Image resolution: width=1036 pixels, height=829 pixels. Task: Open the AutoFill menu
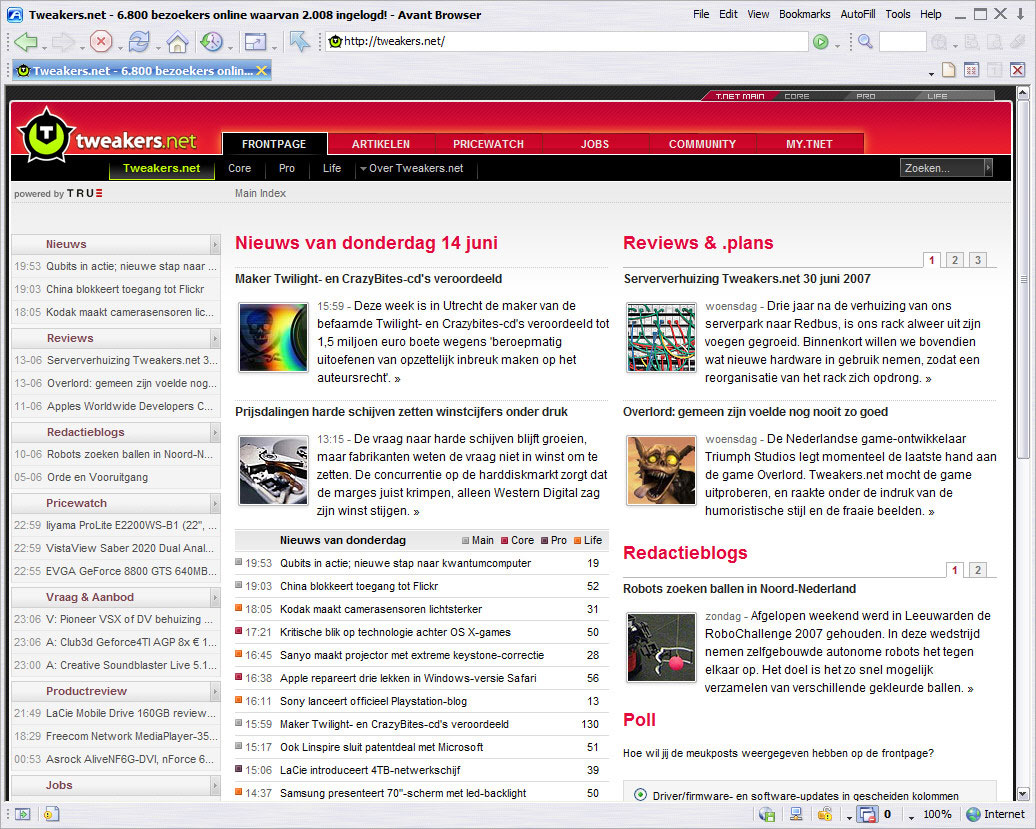pyautogui.click(x=858, y=14)
